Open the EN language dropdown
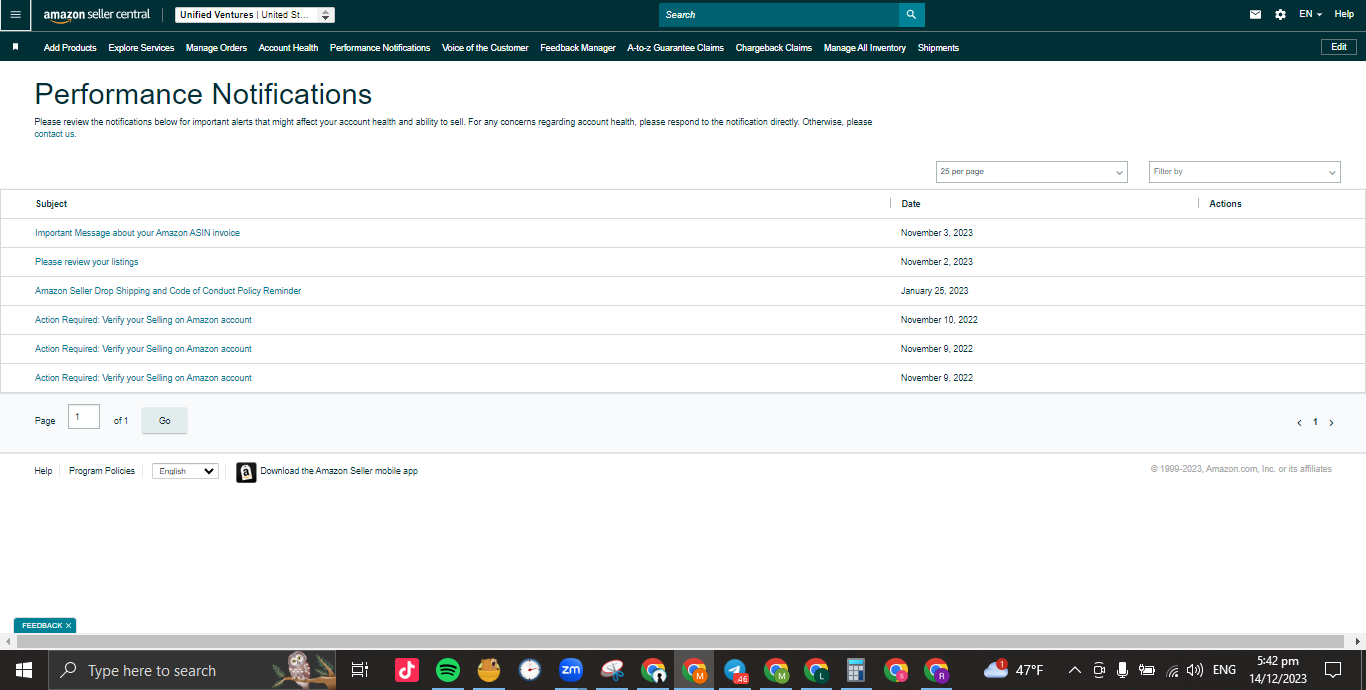Image resolution: width=1366 pixels, height=690 pixels. point(1310,14)
